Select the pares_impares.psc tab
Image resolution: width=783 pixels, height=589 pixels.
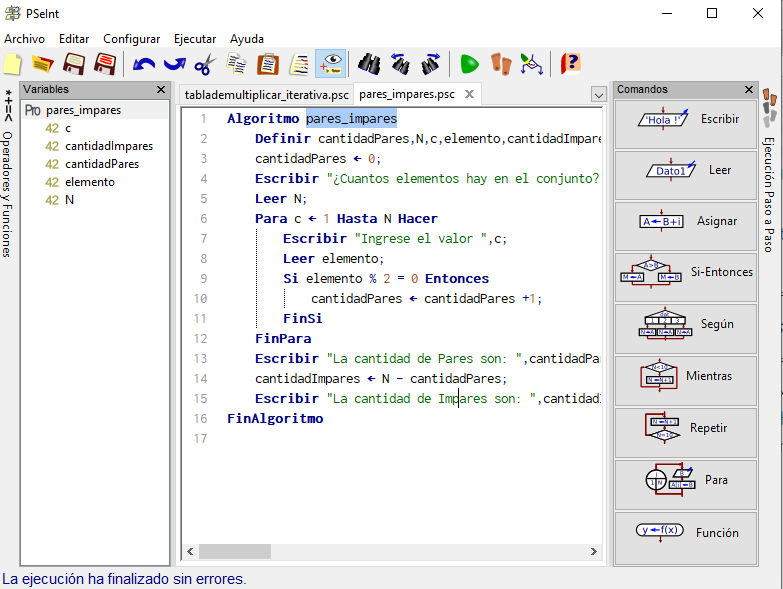click(407, 94)
